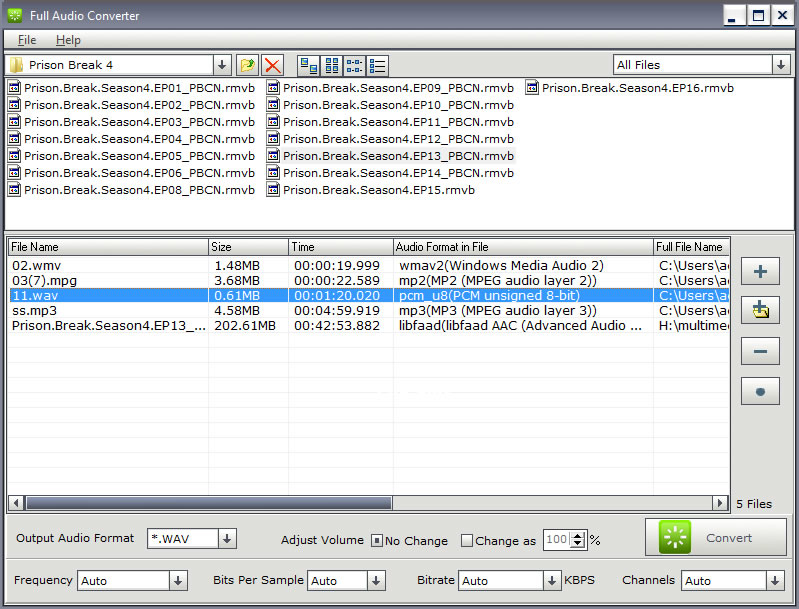Click the 00:04:59.919 time cell
799x609 pixels.
click(337, 310)
